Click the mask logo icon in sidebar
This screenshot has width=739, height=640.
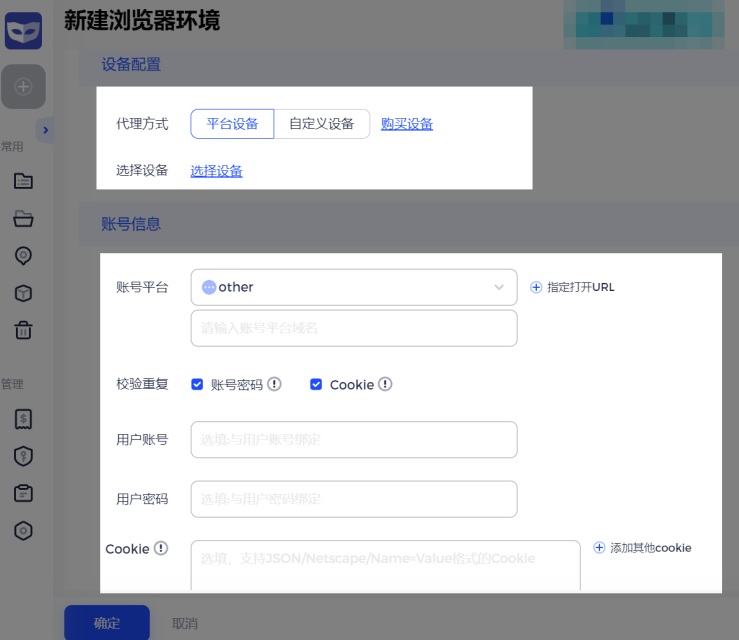pyautogui.click(x=23, y=30)
